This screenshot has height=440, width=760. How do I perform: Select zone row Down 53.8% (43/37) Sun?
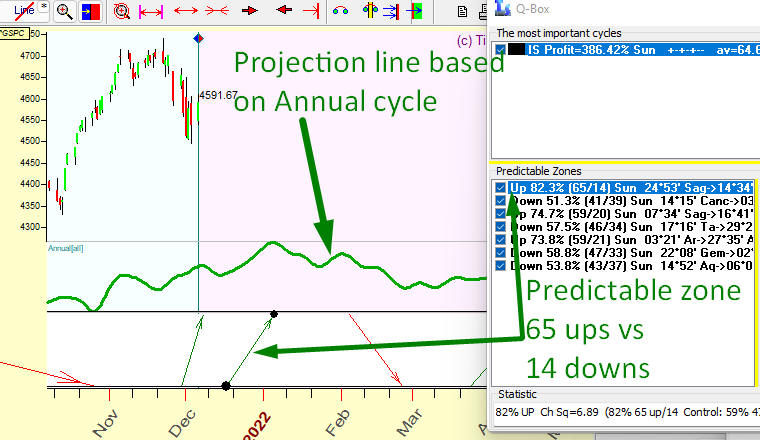pos(632,266)
